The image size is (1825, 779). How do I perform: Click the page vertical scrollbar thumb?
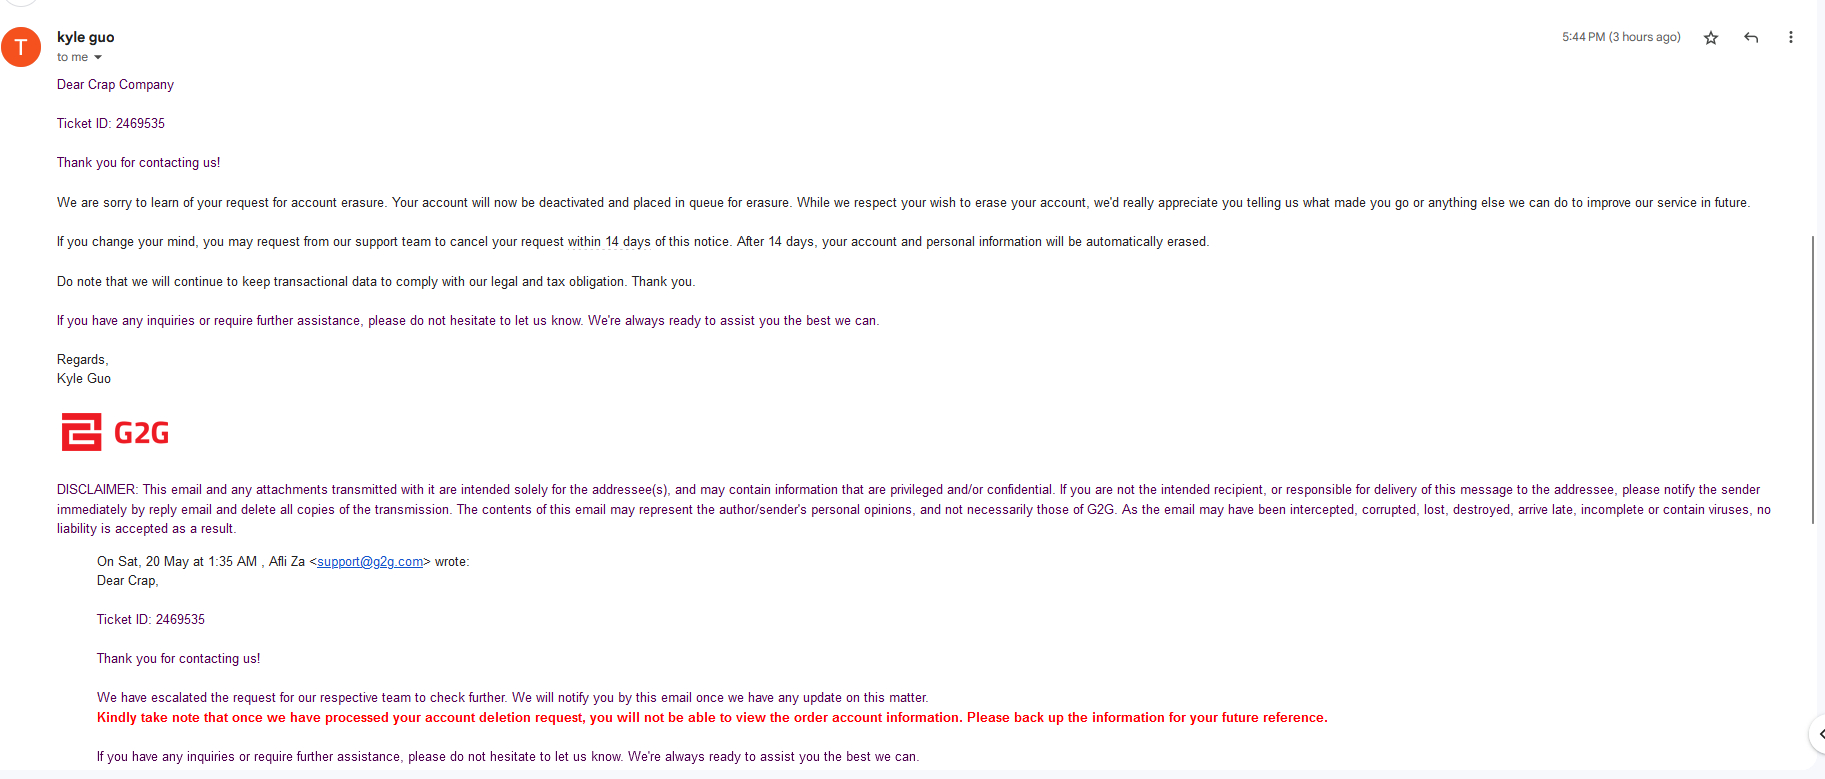click(1813, 380)
